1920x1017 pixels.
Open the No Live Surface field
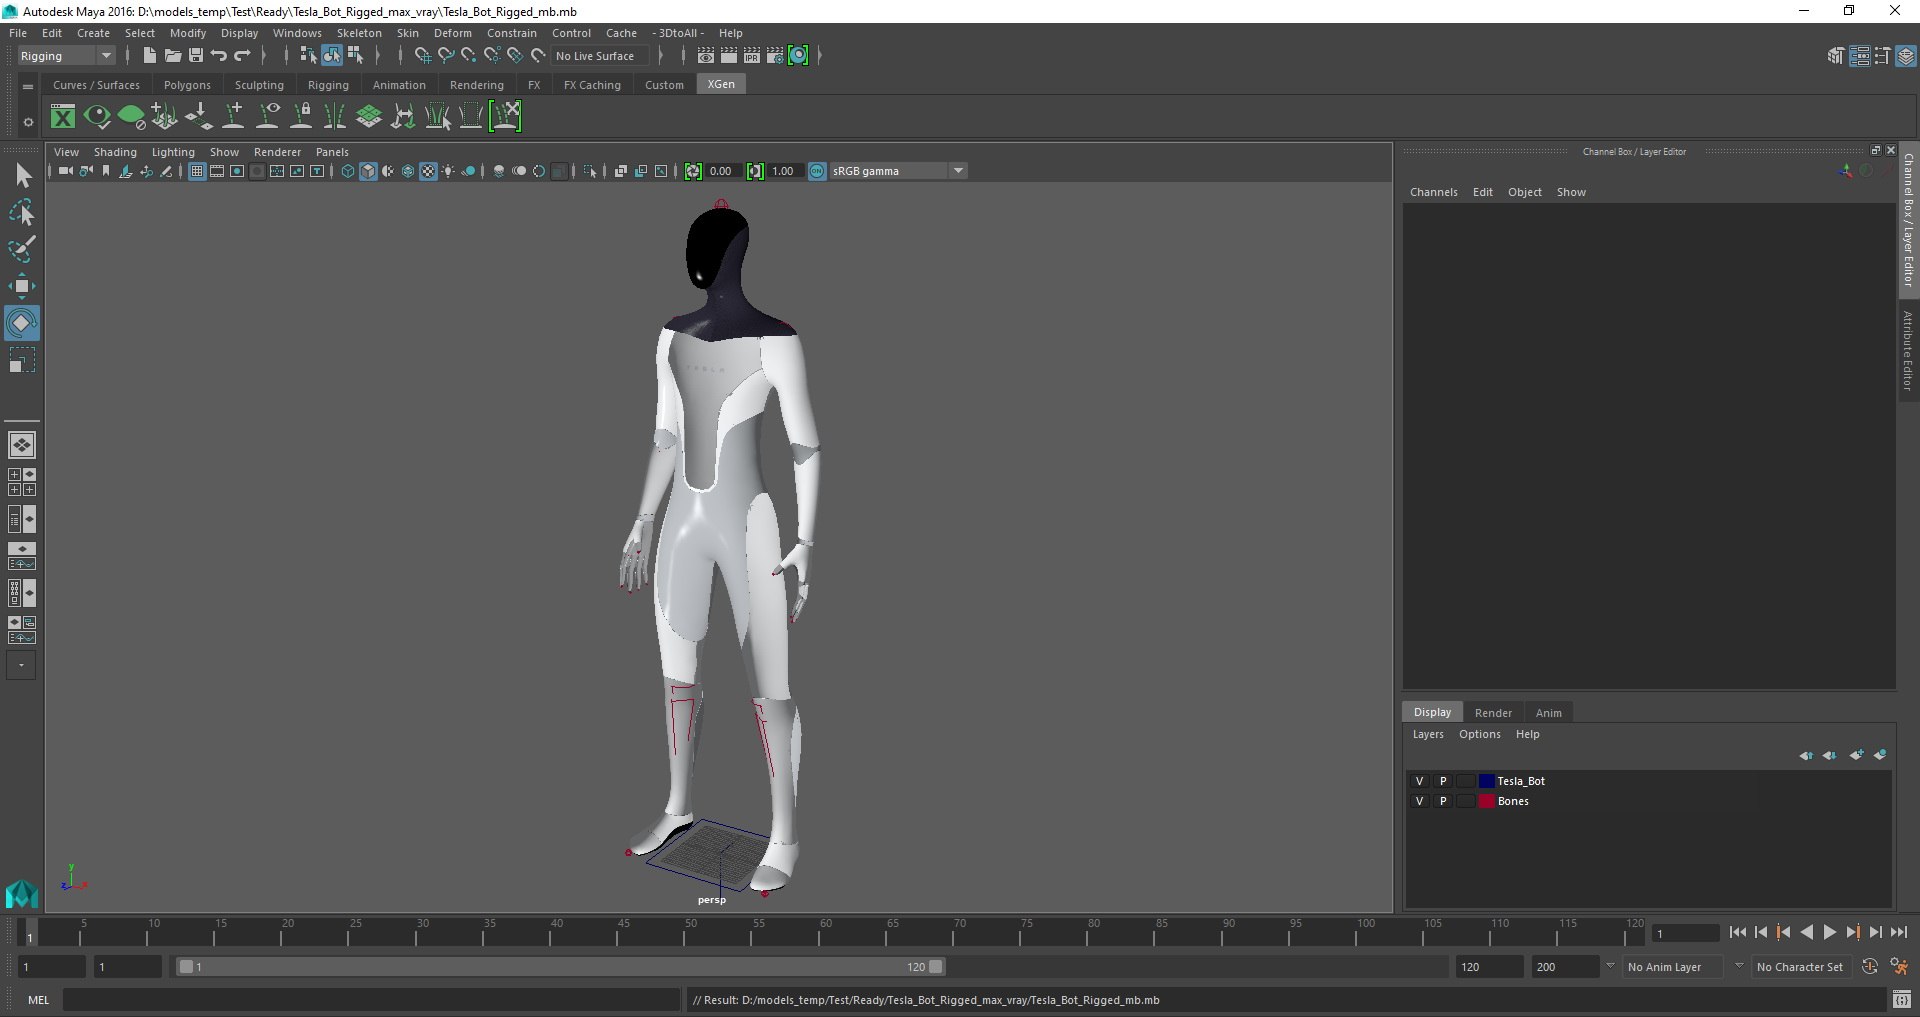click(x=601, y=56)
